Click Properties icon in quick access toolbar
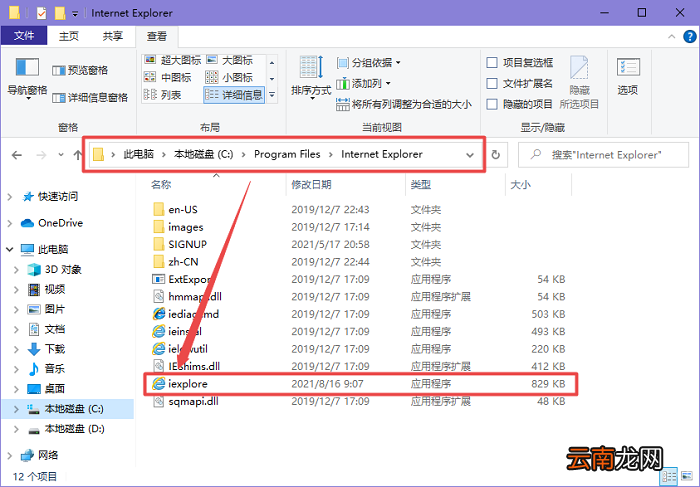This screenshot has height=487, width=700. point(41,13)
